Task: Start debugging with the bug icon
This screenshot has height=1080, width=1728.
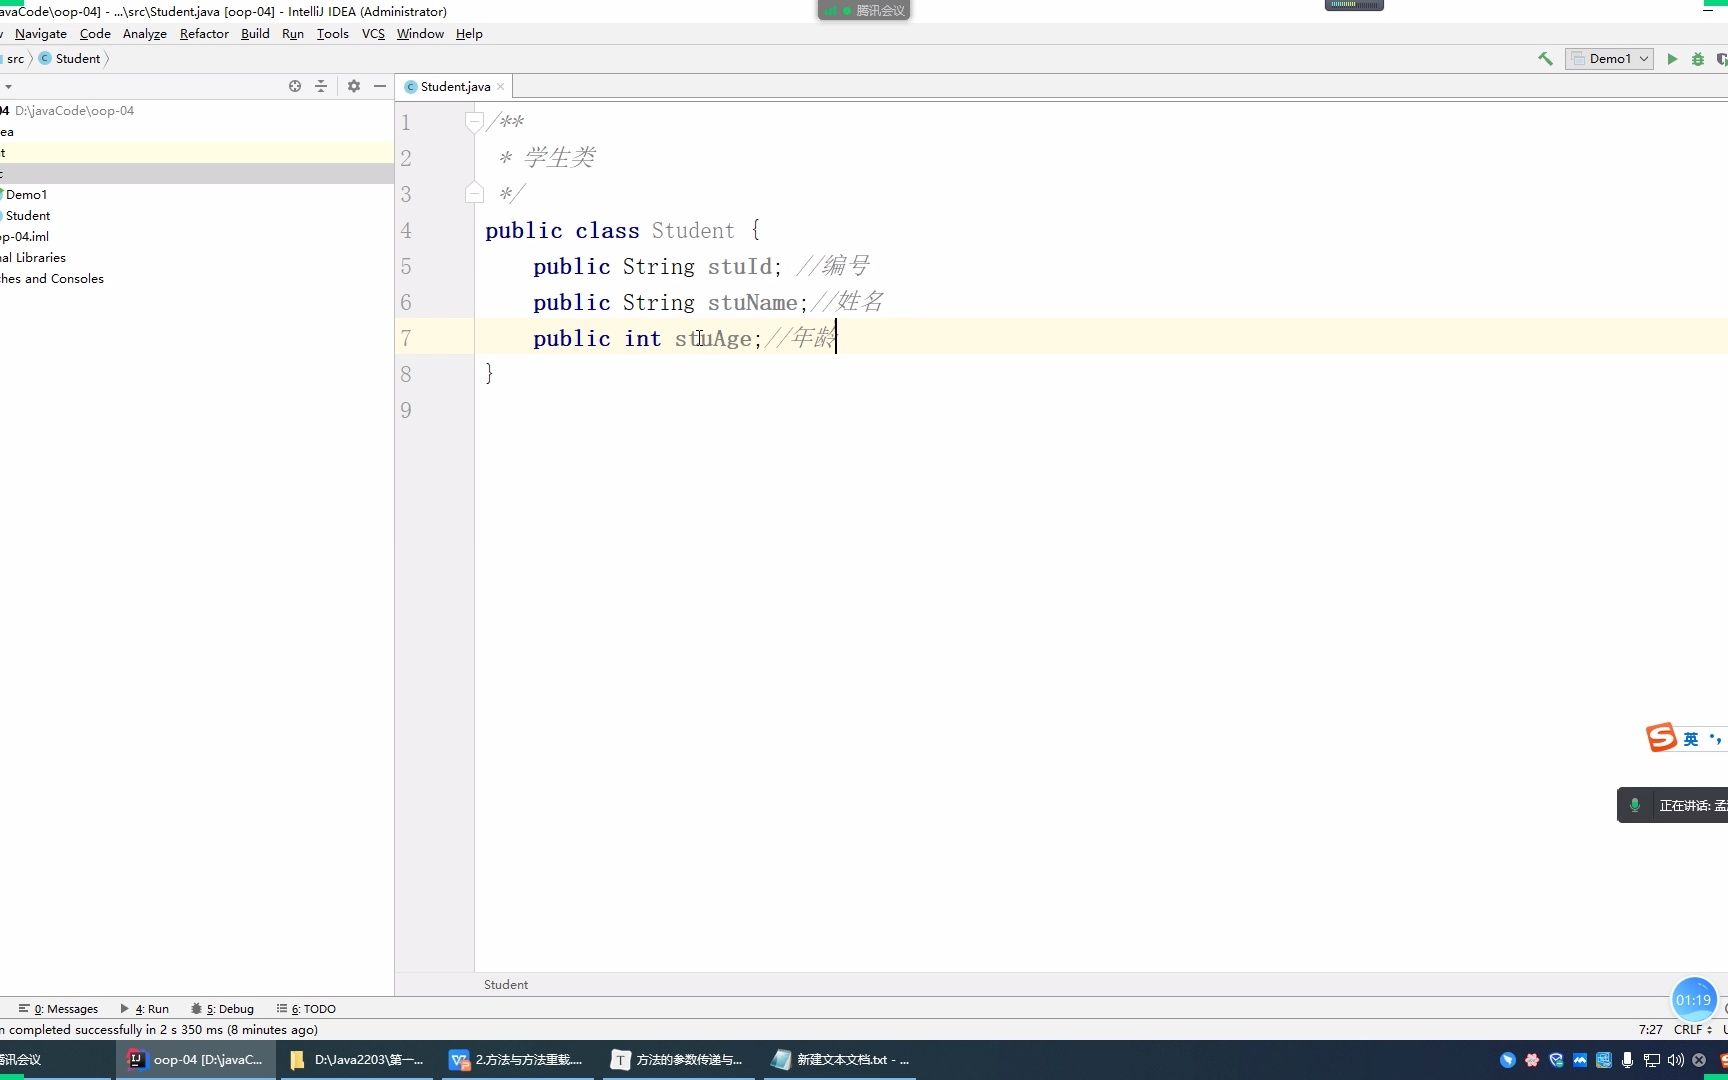Action: [x=1698, y=59]
